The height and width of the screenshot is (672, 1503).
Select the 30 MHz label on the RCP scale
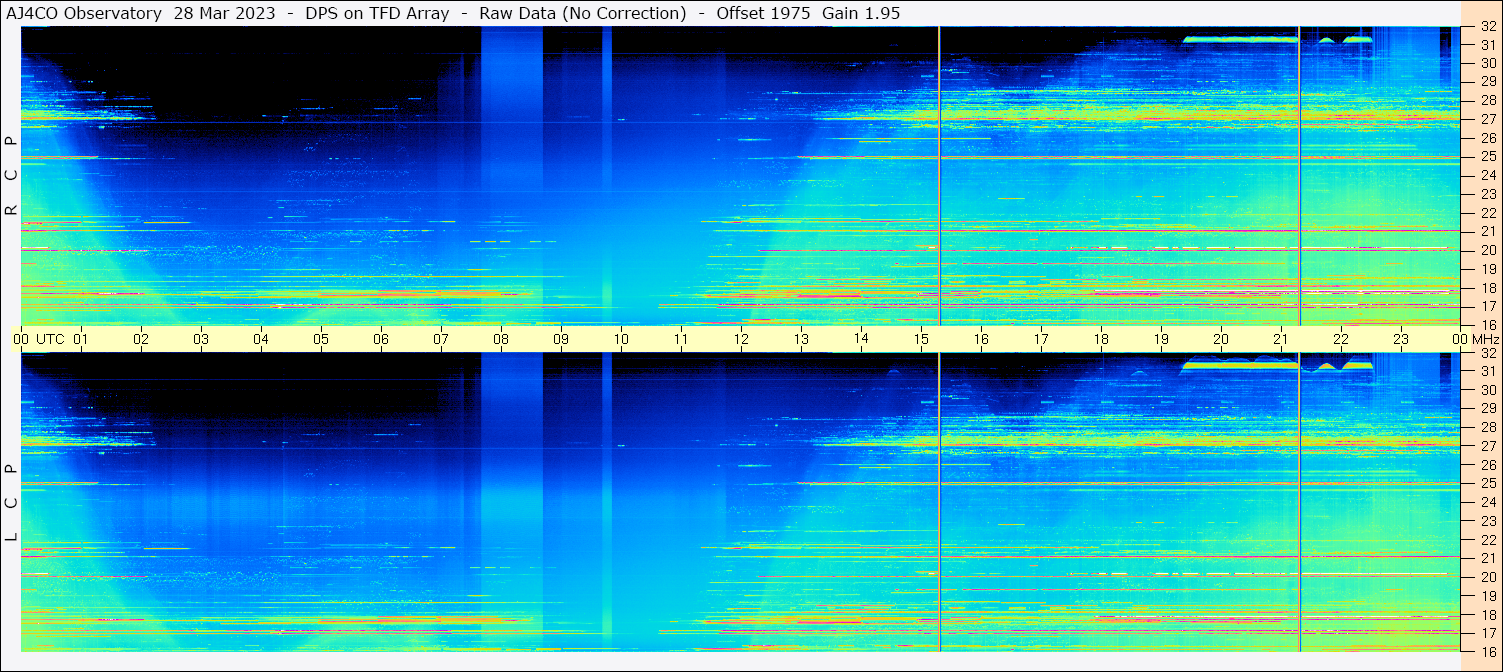(x=1488, y=63)
